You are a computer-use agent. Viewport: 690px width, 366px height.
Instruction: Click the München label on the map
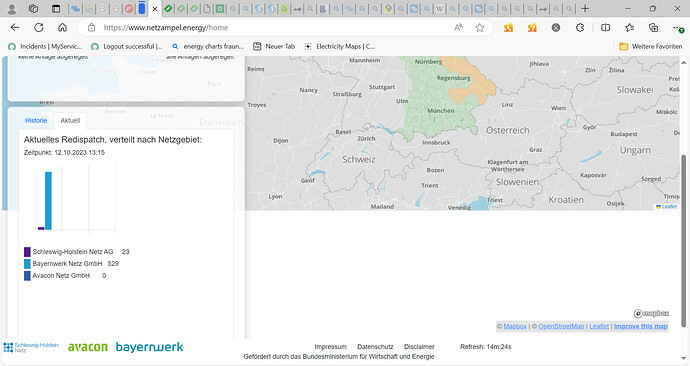[440, 111]
